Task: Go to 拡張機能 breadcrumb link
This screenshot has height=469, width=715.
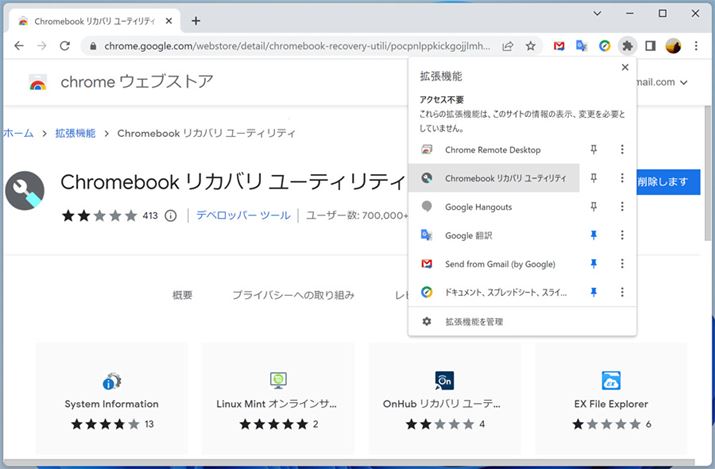Action: tap(75, 133)
